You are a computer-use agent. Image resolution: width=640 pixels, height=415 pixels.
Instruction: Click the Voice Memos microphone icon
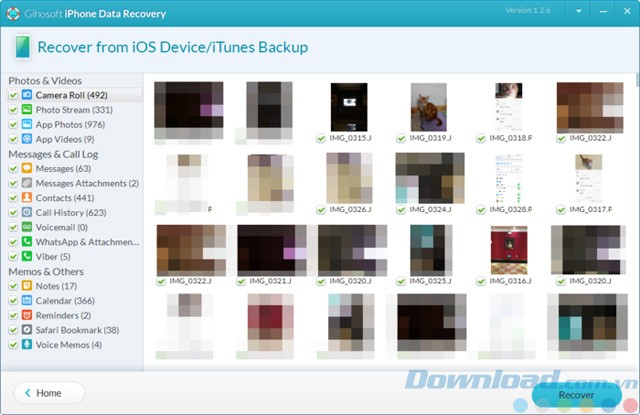coord(26,345)
